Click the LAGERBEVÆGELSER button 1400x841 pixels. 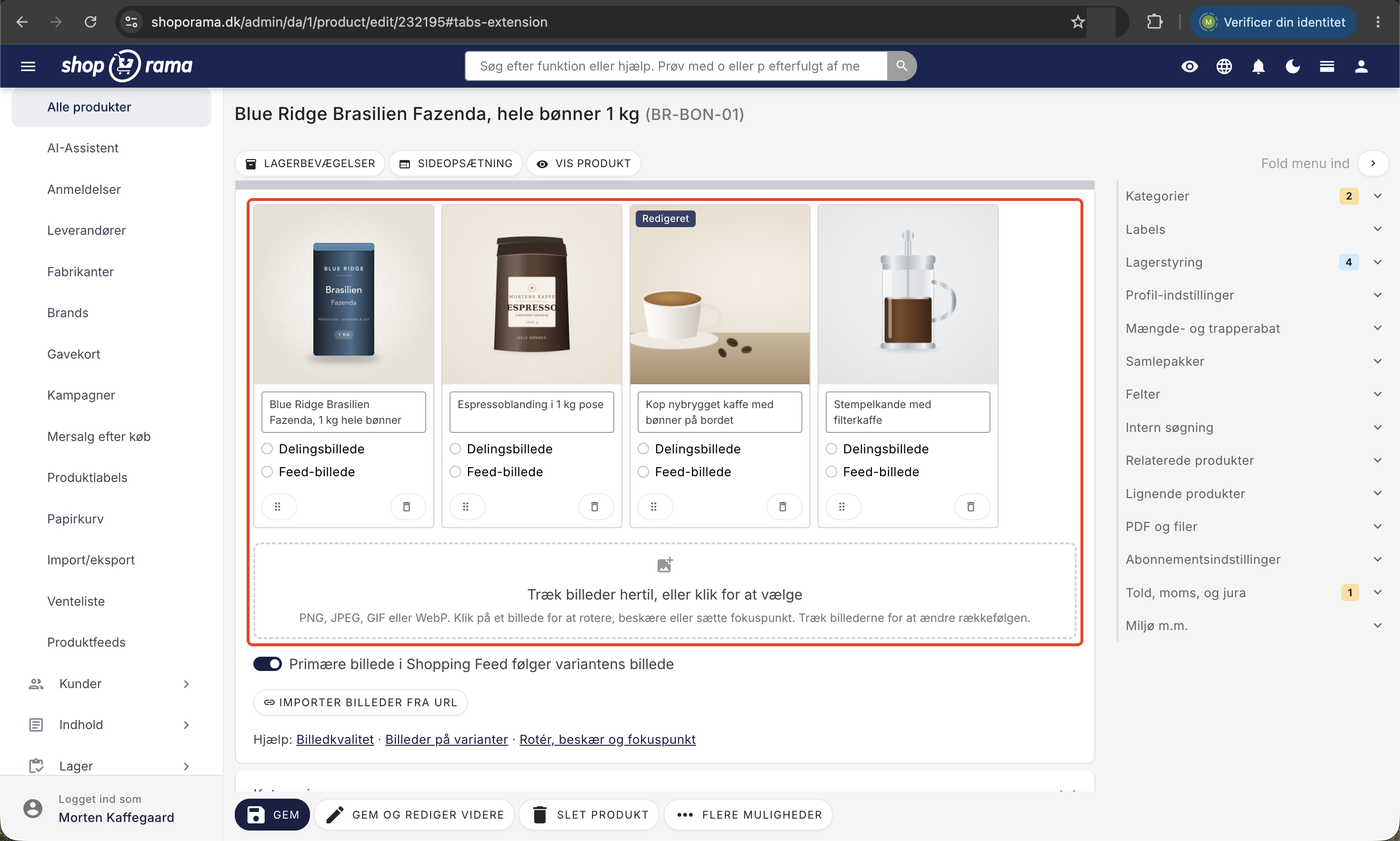(x=310, y=163)
